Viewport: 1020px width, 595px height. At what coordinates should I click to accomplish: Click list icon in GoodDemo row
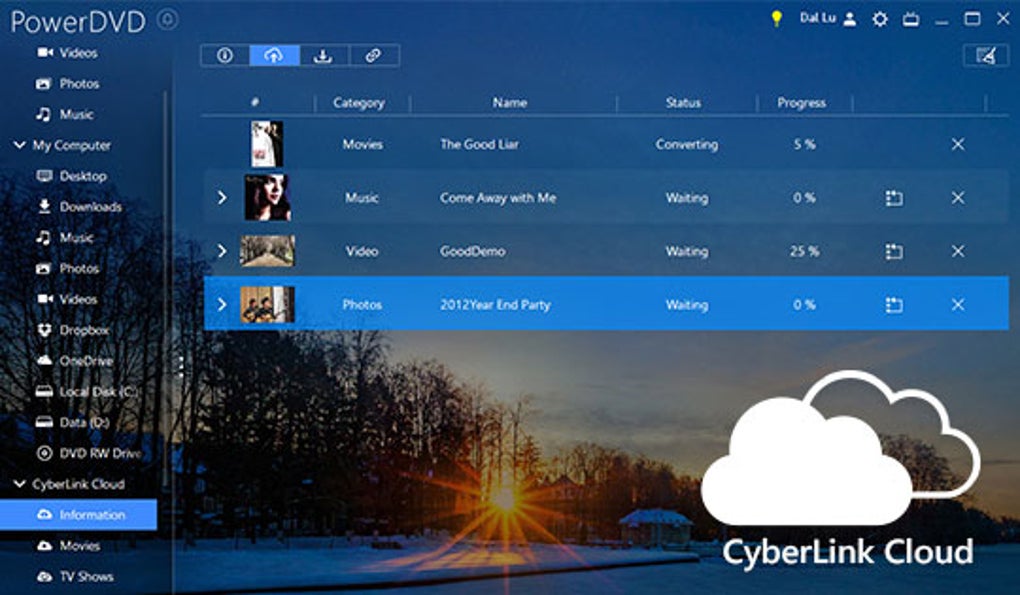pos(894,251)
